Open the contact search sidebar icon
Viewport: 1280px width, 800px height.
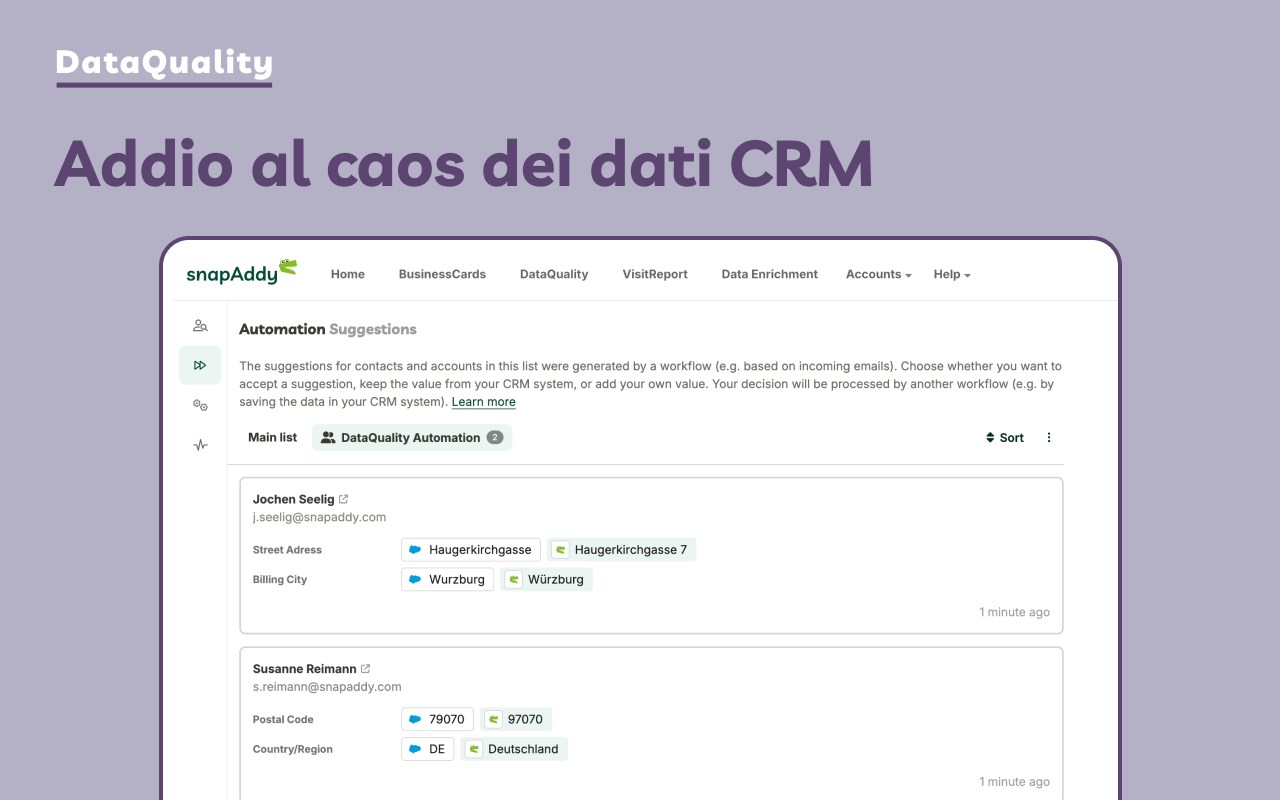pos(200,325)
